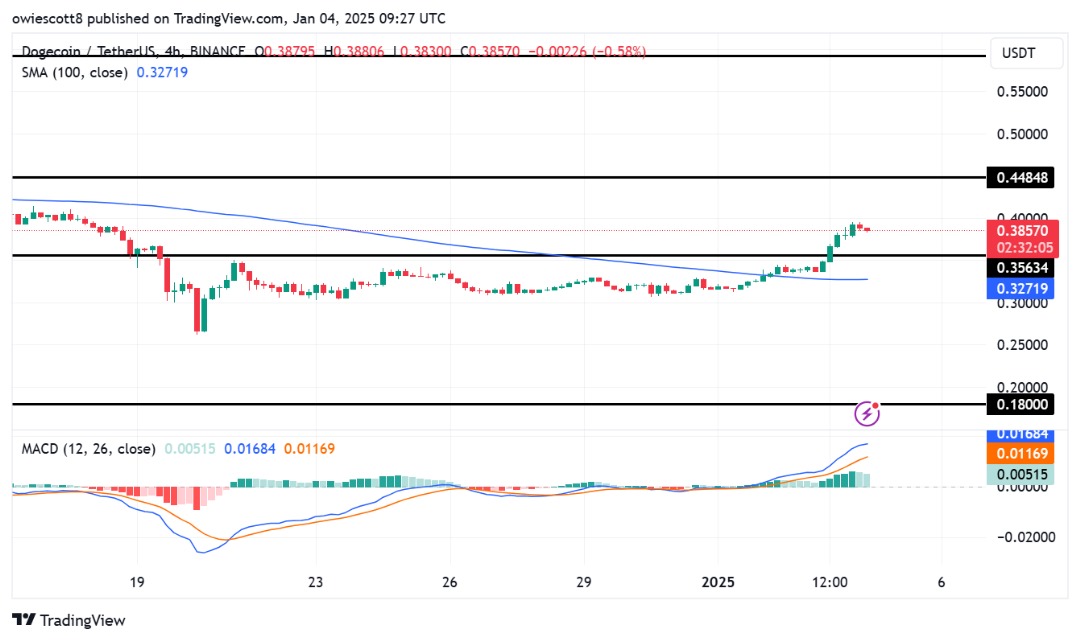Click the red 0.38570 current price label
The image size is (1080, 641).
1023,230
